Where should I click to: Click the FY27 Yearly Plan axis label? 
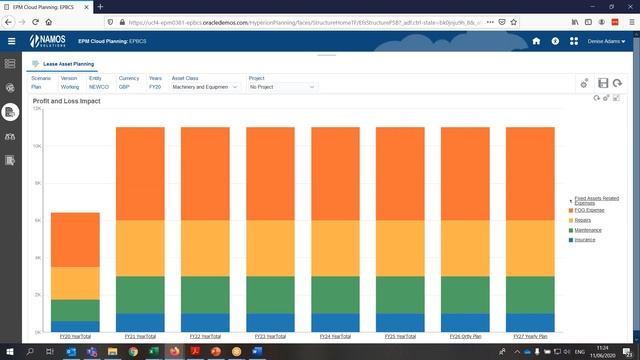[x=530, y=337]
